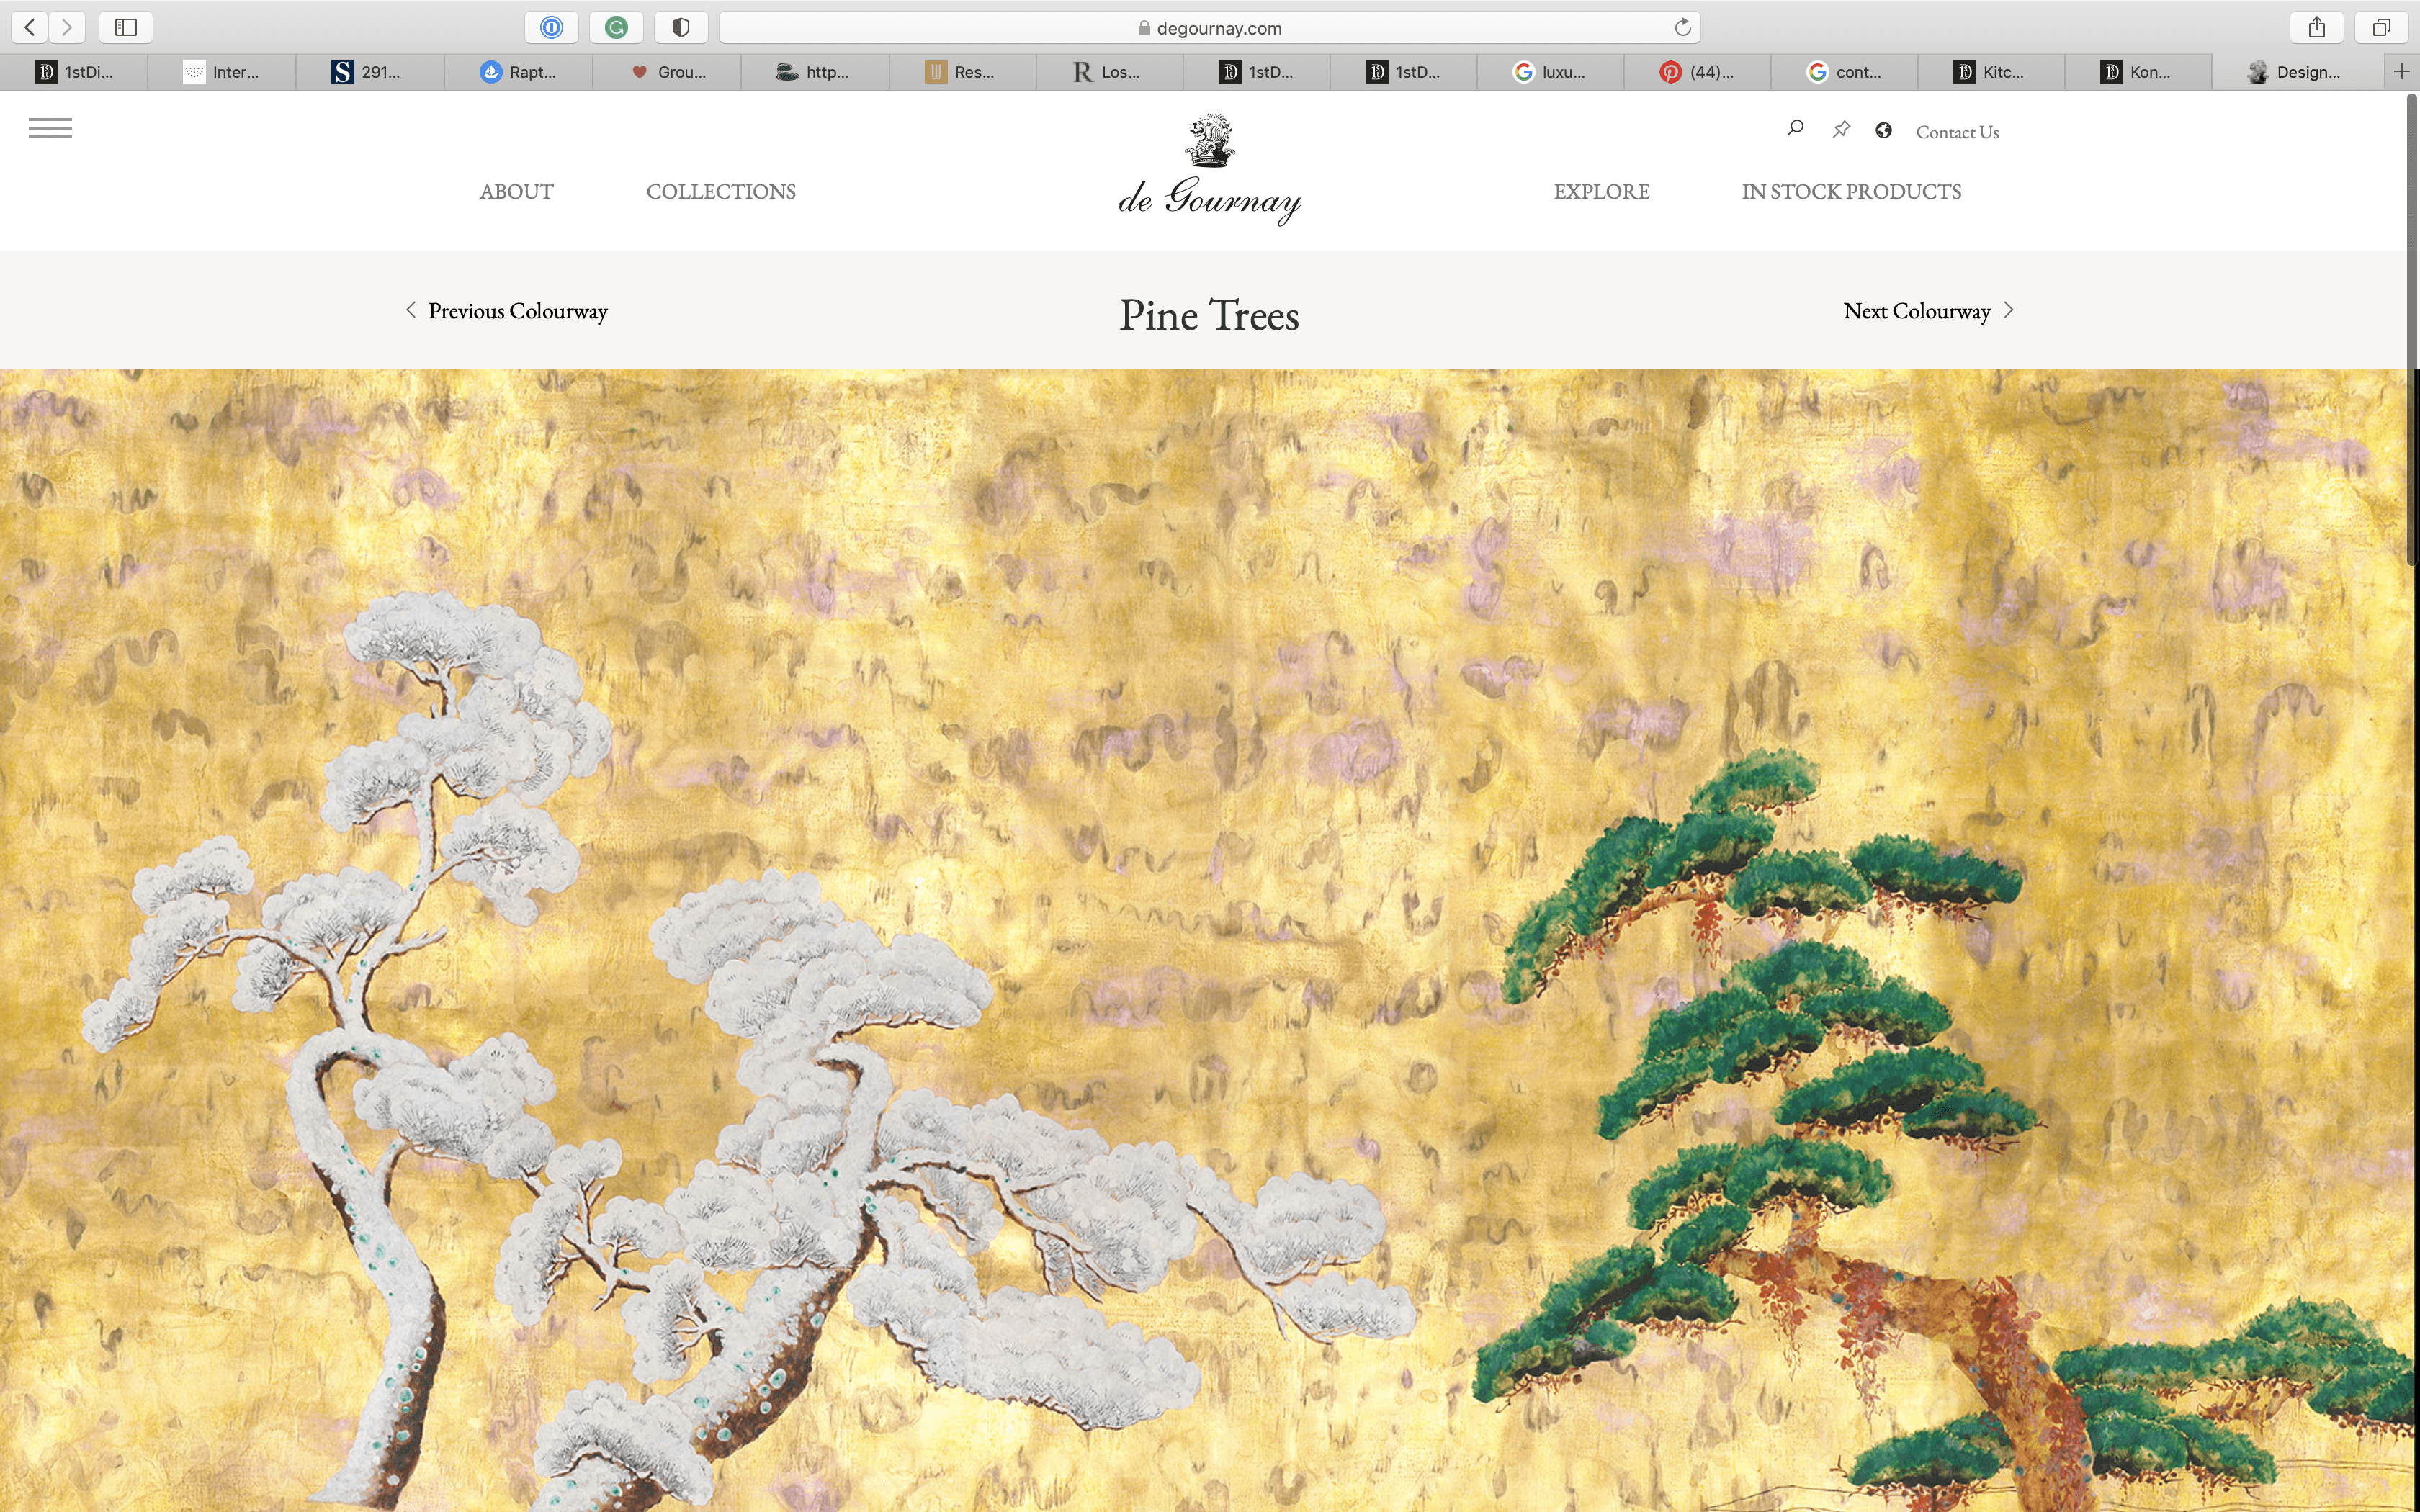Screen dimensions: 2420x1512
Task: Open the privacy shield icon
Action: coord(681,27)
